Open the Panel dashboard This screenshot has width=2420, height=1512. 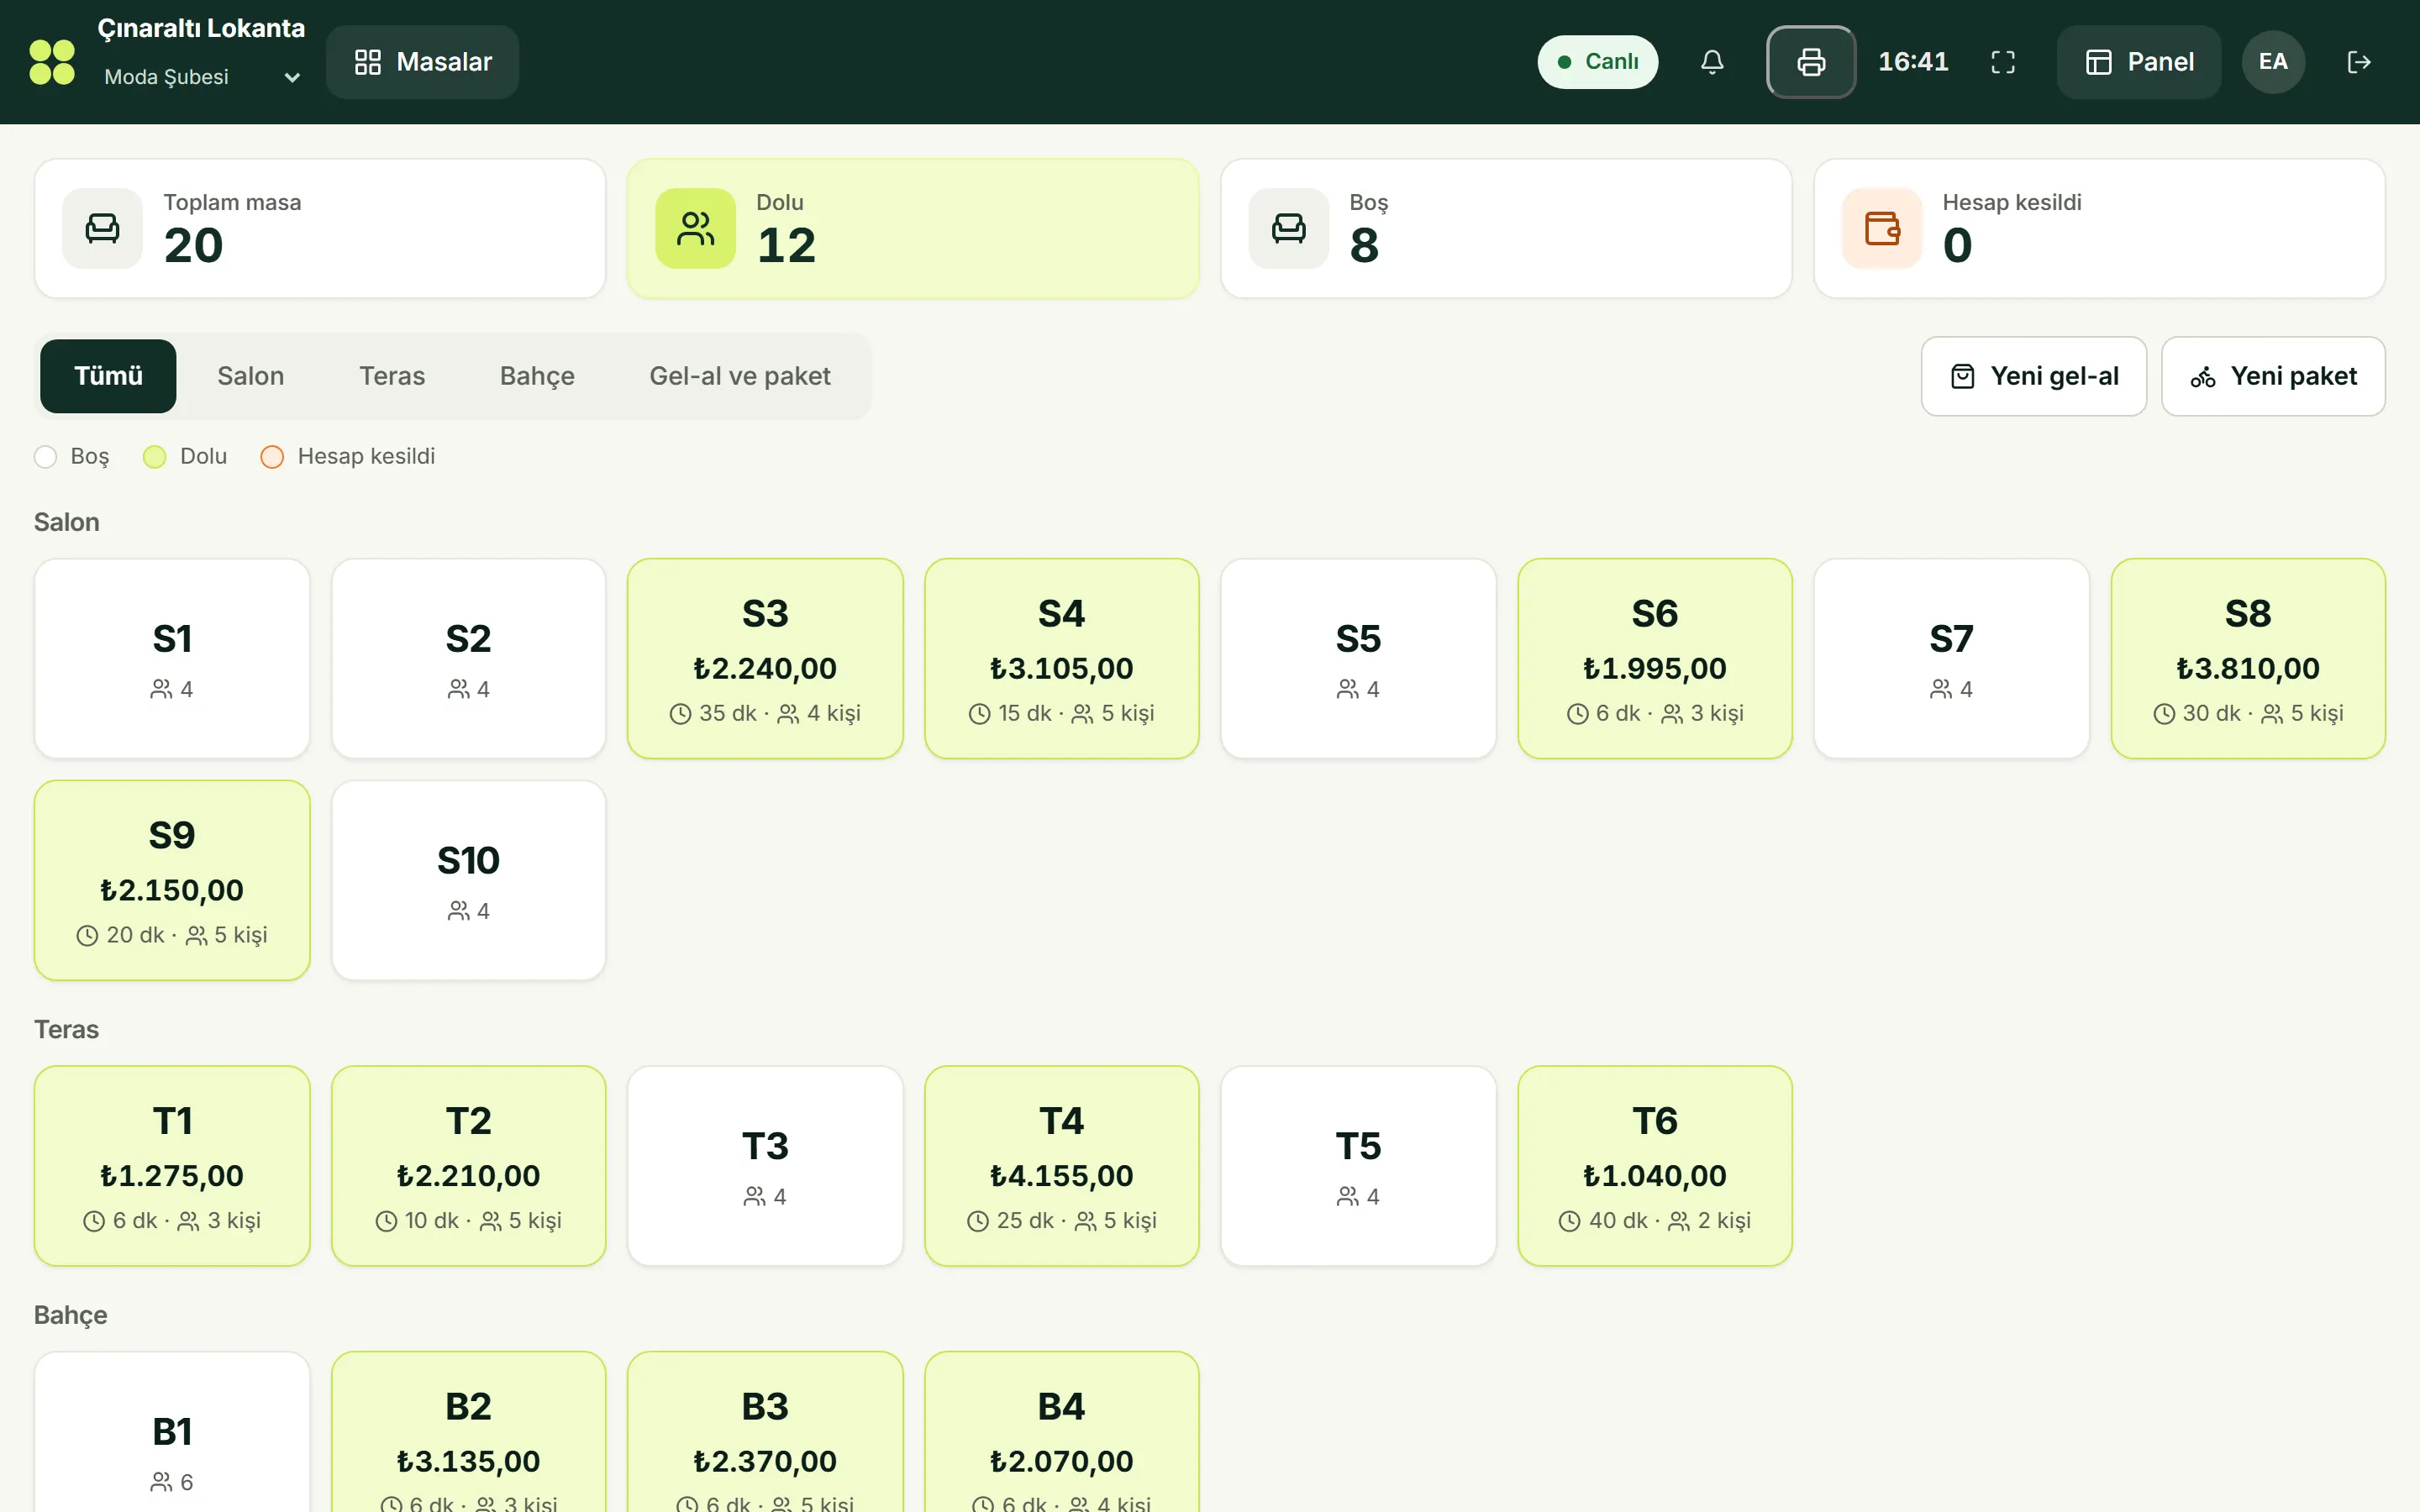pyautogui.click(x=2138, y=62)
